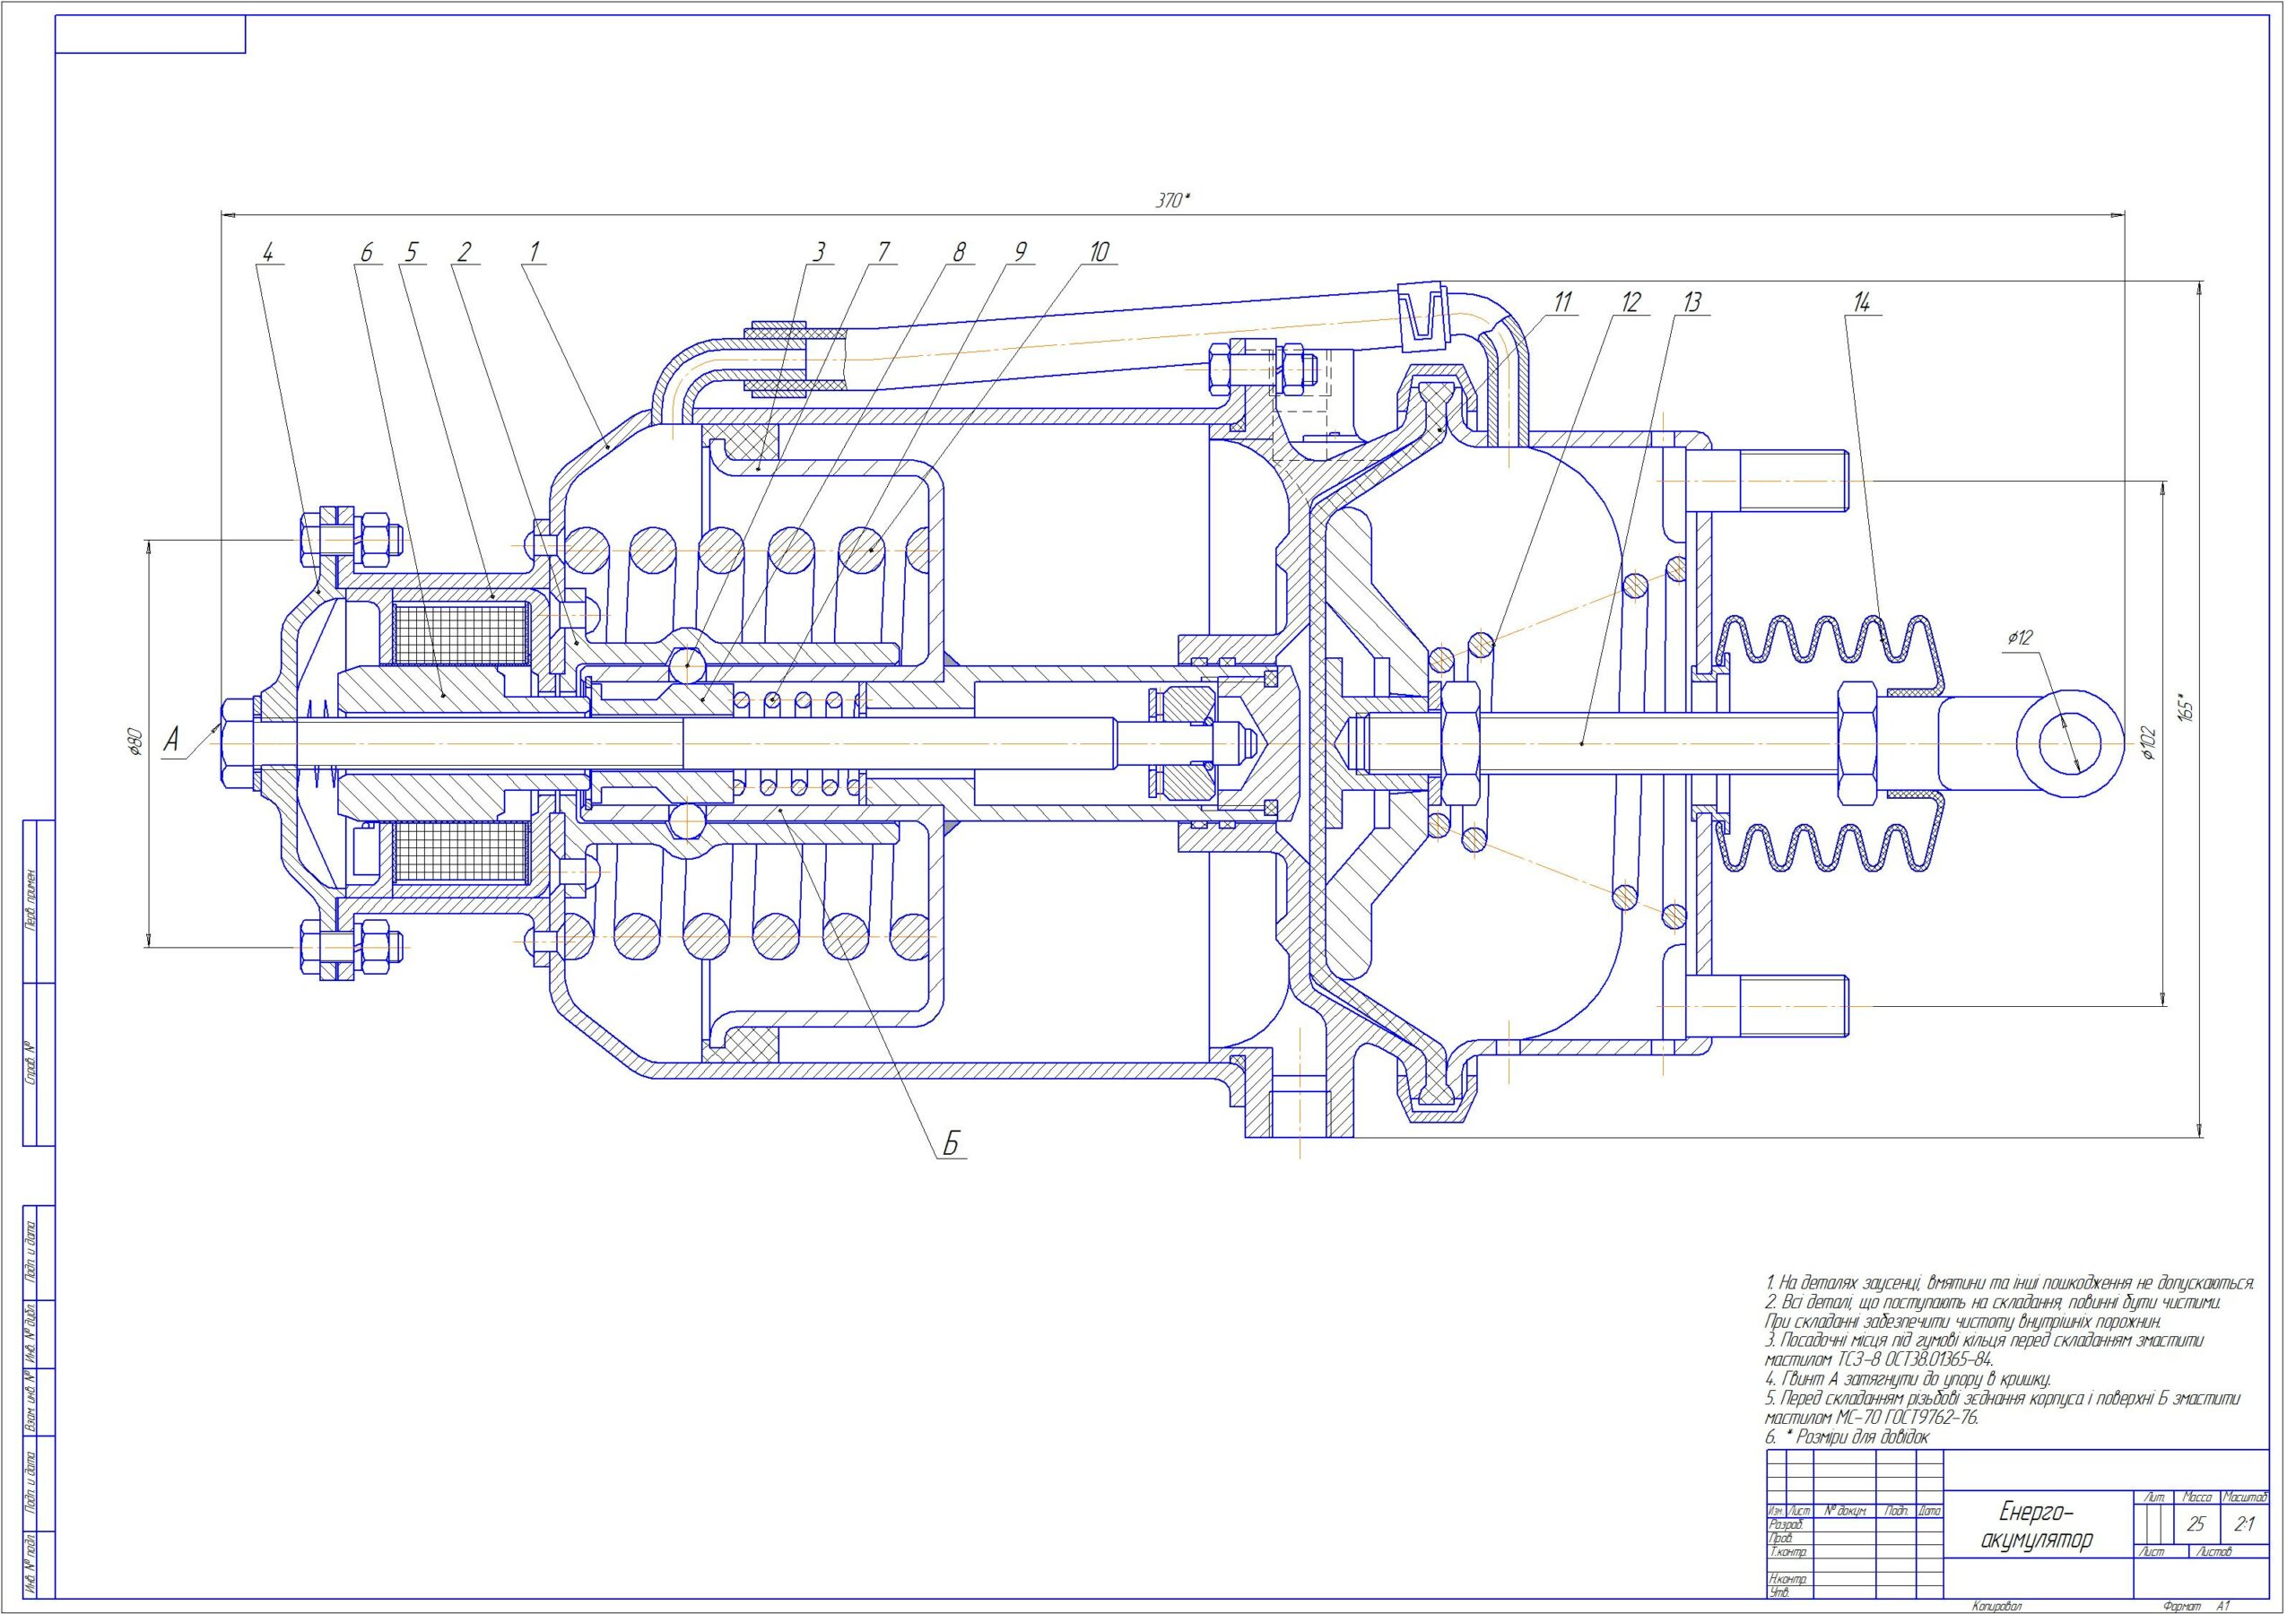
Task: Click the eyelet diameter label "ø12"
Action: click(x=2019, y=637)
